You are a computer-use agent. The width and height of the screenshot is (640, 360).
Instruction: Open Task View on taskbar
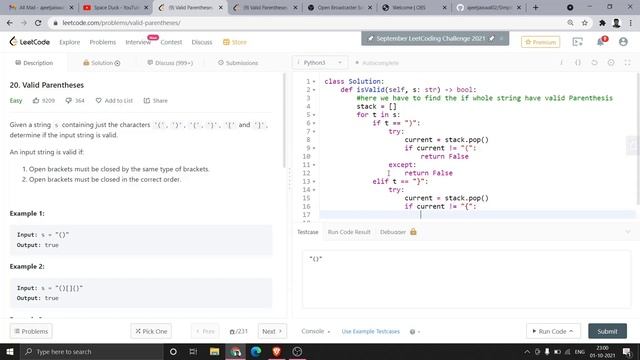[x=193, y=351]
